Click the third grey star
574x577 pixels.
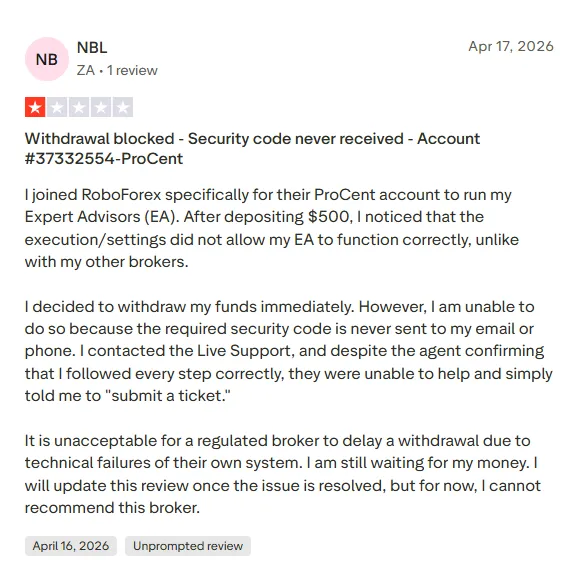click(79, 107)
